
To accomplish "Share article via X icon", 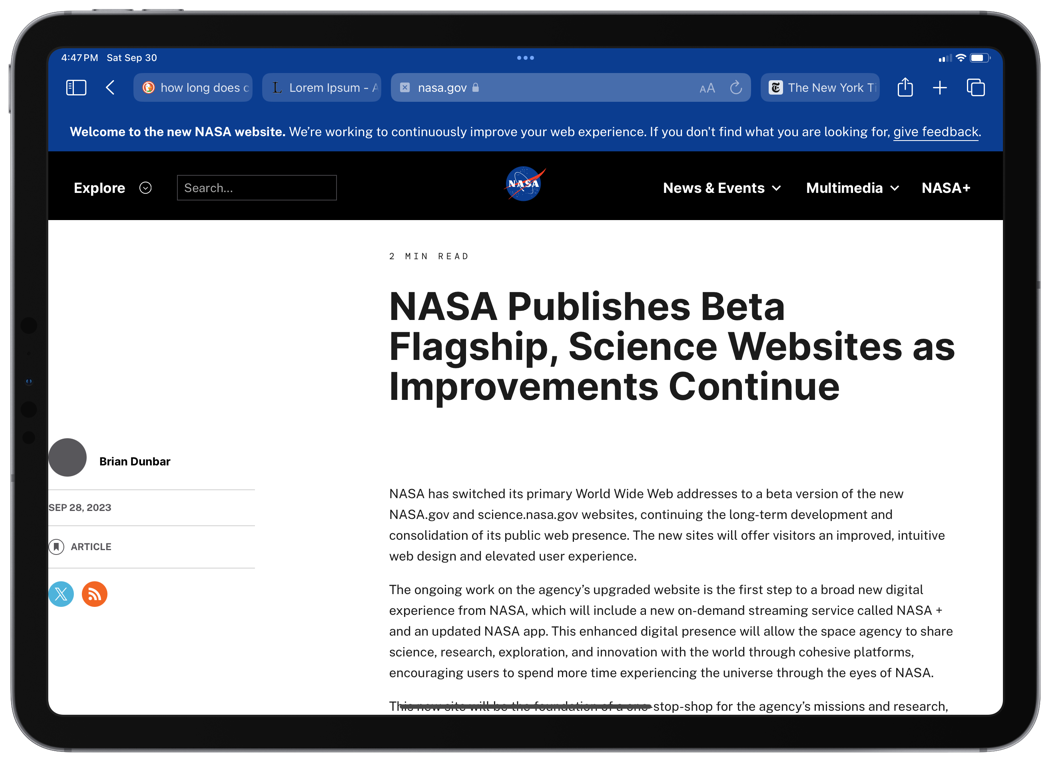I will (x=61, y=594).
